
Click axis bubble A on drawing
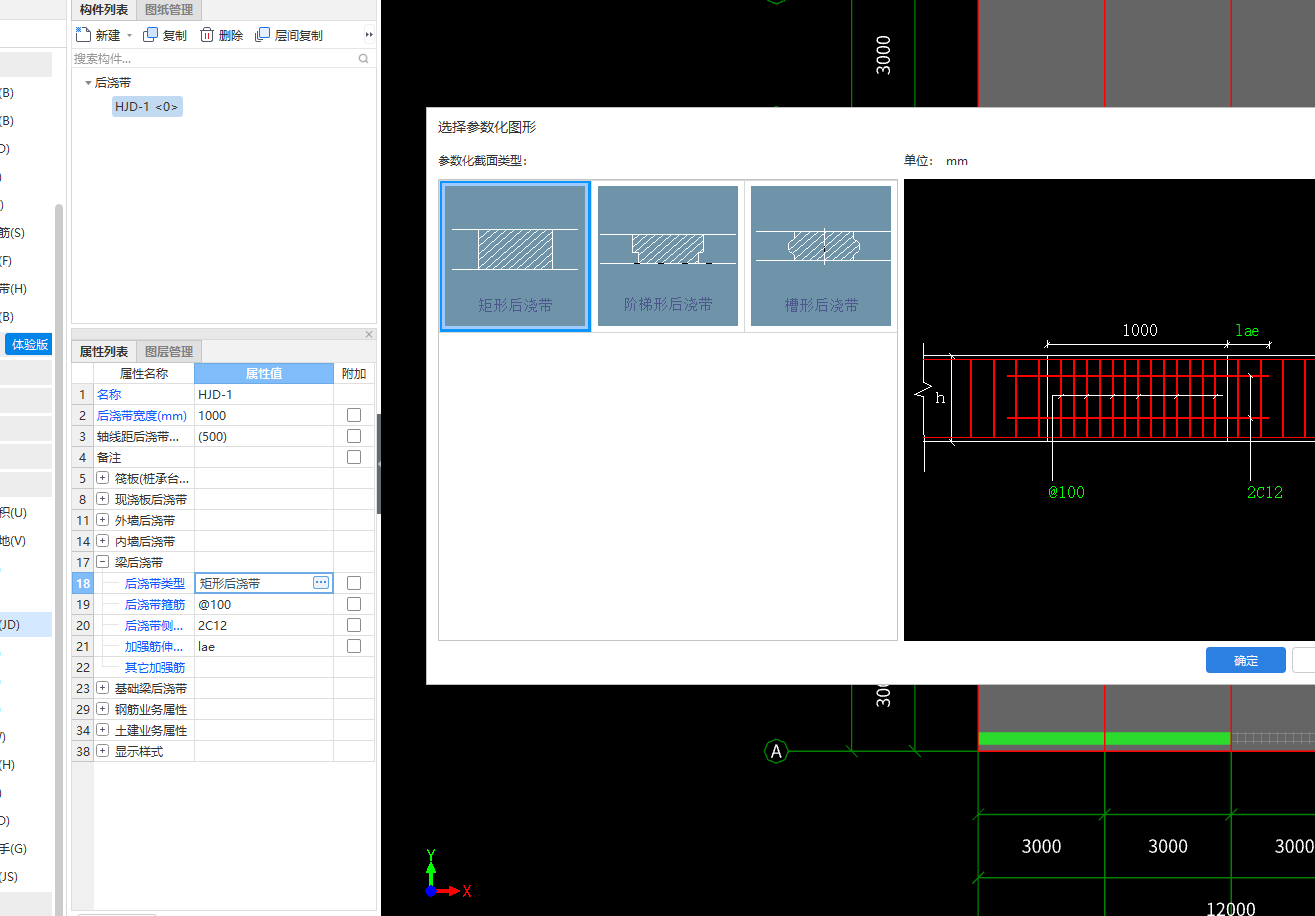[777, 751]
